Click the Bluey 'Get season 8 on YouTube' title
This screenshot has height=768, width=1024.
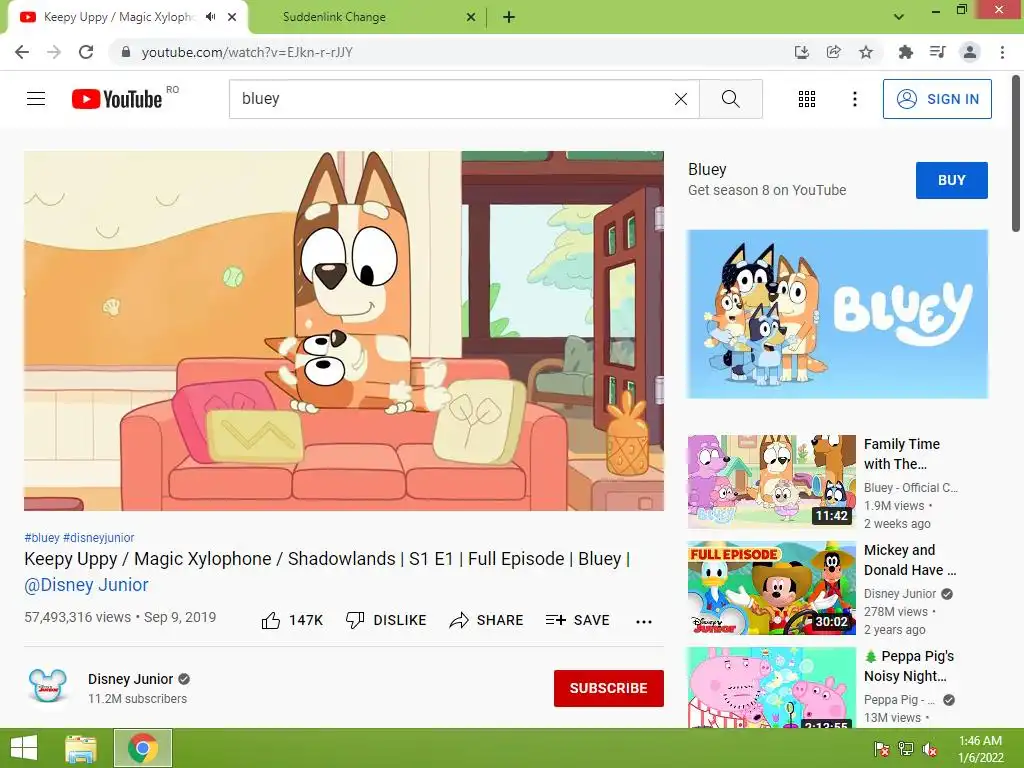pos(767,180)
